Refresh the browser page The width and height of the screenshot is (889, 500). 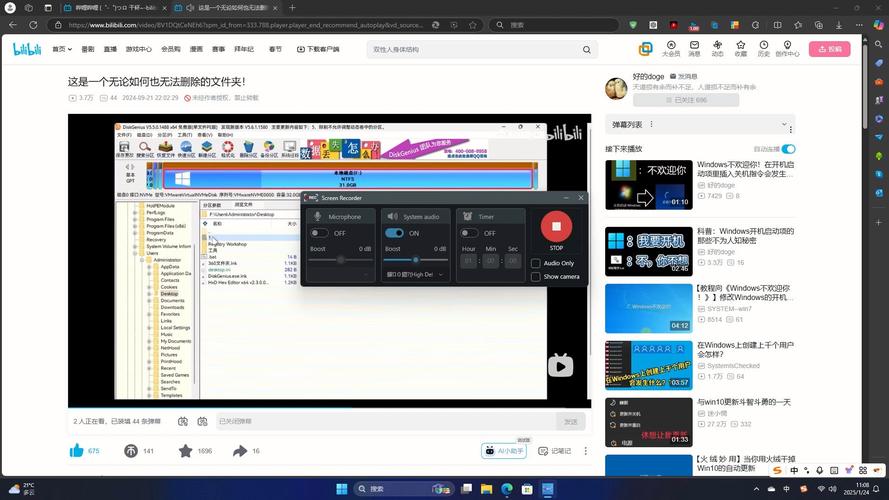pyautogui.click(x=33, y=25)
